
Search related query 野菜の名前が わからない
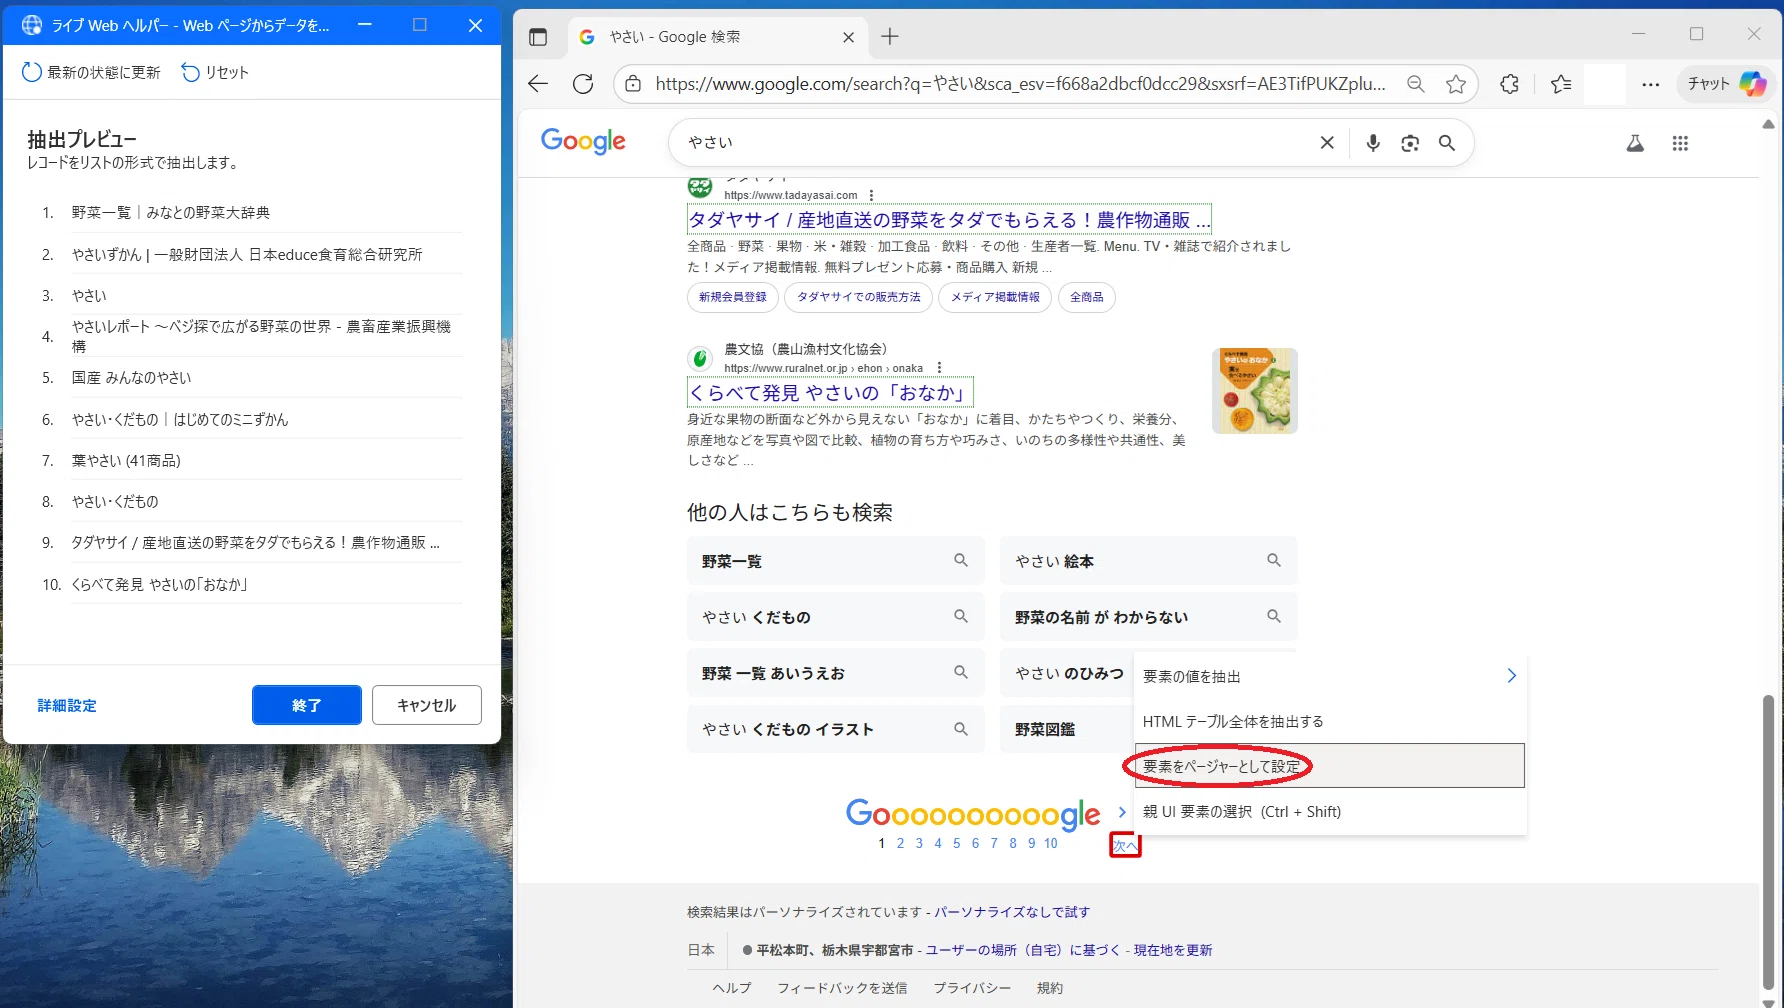click(1148, 617)
